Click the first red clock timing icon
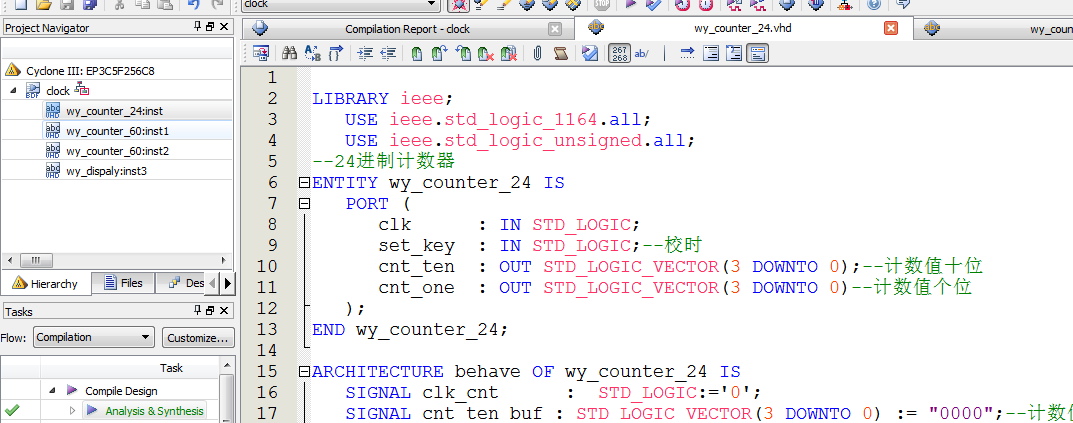This screenshot has width=1073, height=423. point(682,4)
